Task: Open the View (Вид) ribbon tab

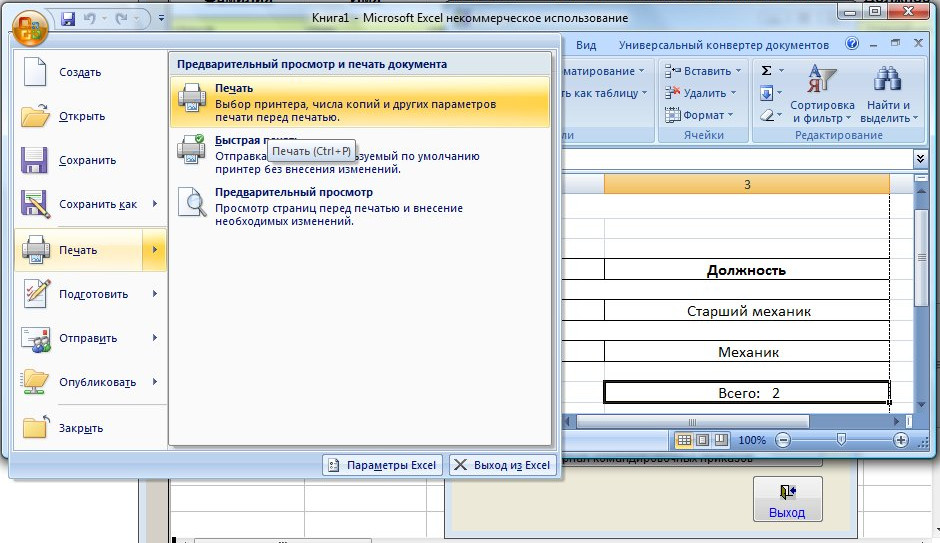Action: point(586,45)
